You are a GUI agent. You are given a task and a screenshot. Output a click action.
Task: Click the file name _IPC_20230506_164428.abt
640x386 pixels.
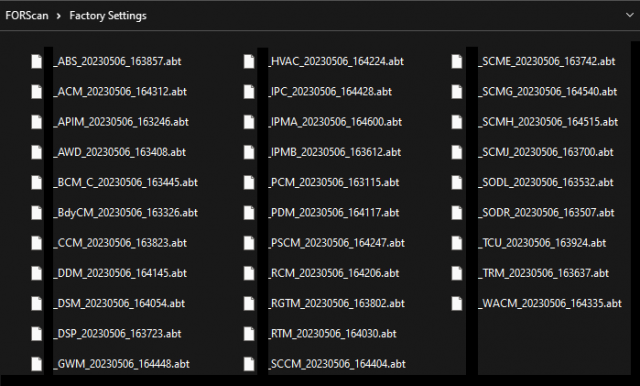click(x=330, y=91)
